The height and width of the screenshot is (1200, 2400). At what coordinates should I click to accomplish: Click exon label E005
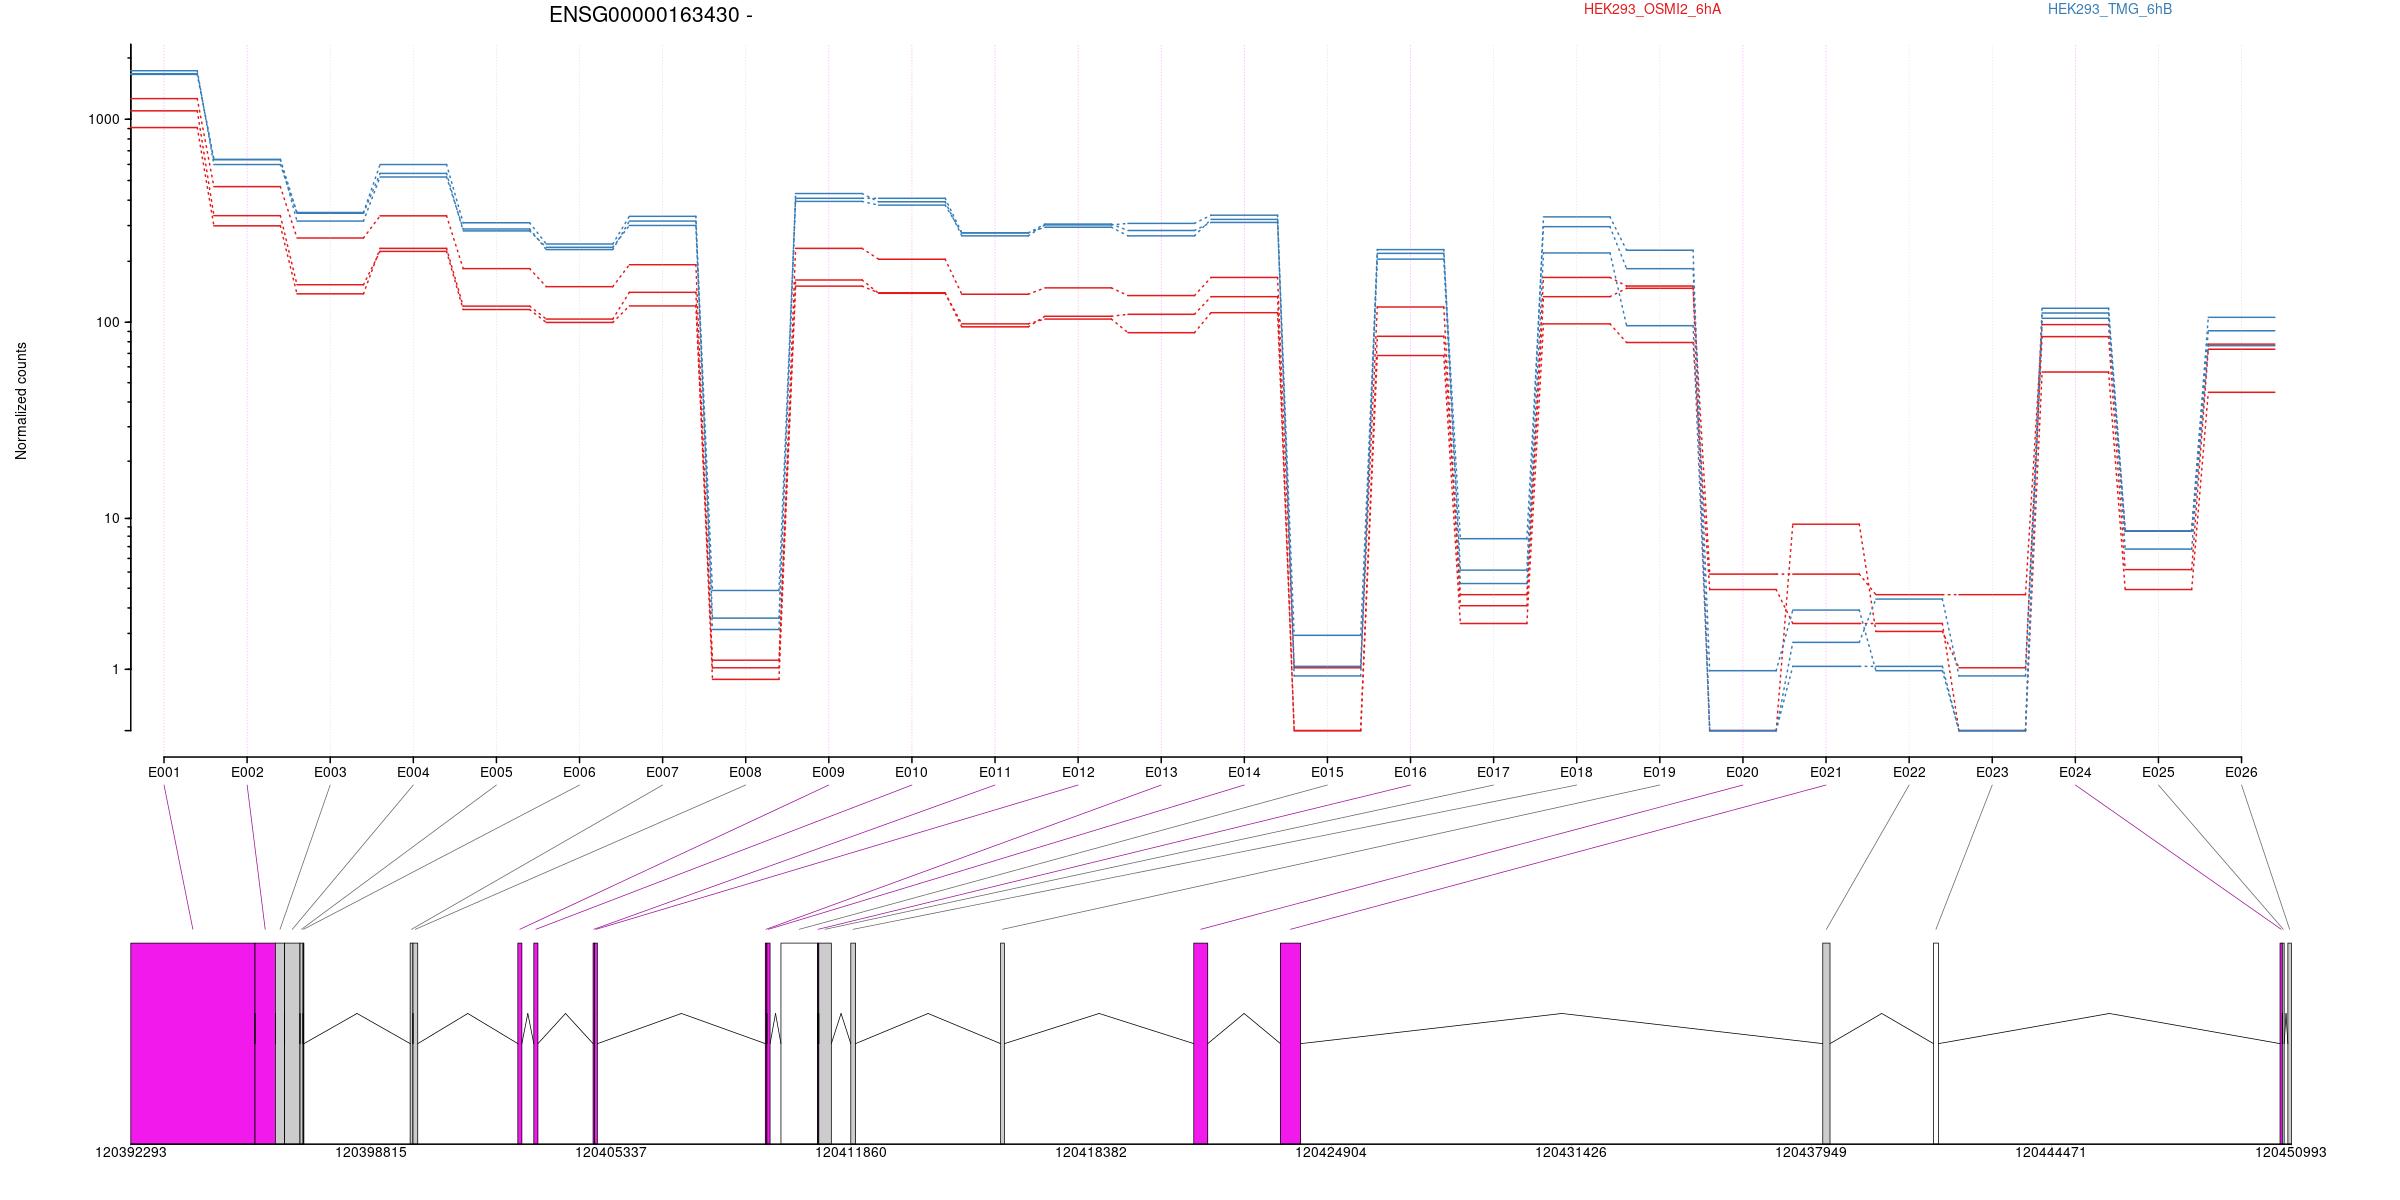[x=496, y=772]
